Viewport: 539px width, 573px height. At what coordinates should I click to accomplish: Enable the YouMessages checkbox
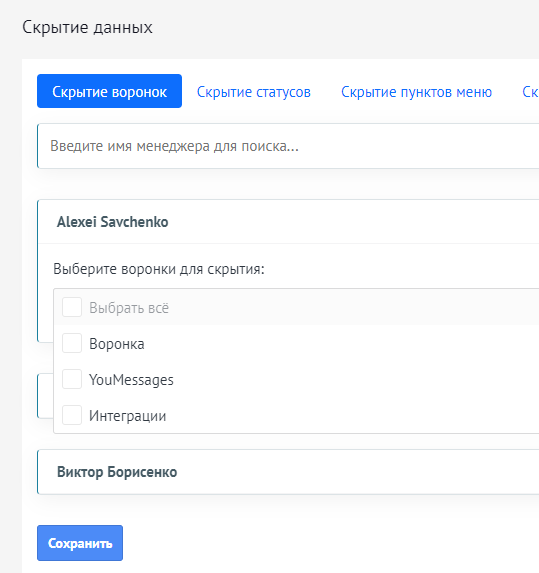[72, 379]
